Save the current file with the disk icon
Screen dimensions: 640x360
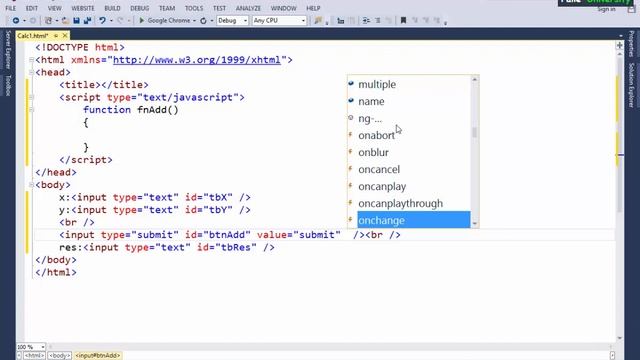point(76,20)
